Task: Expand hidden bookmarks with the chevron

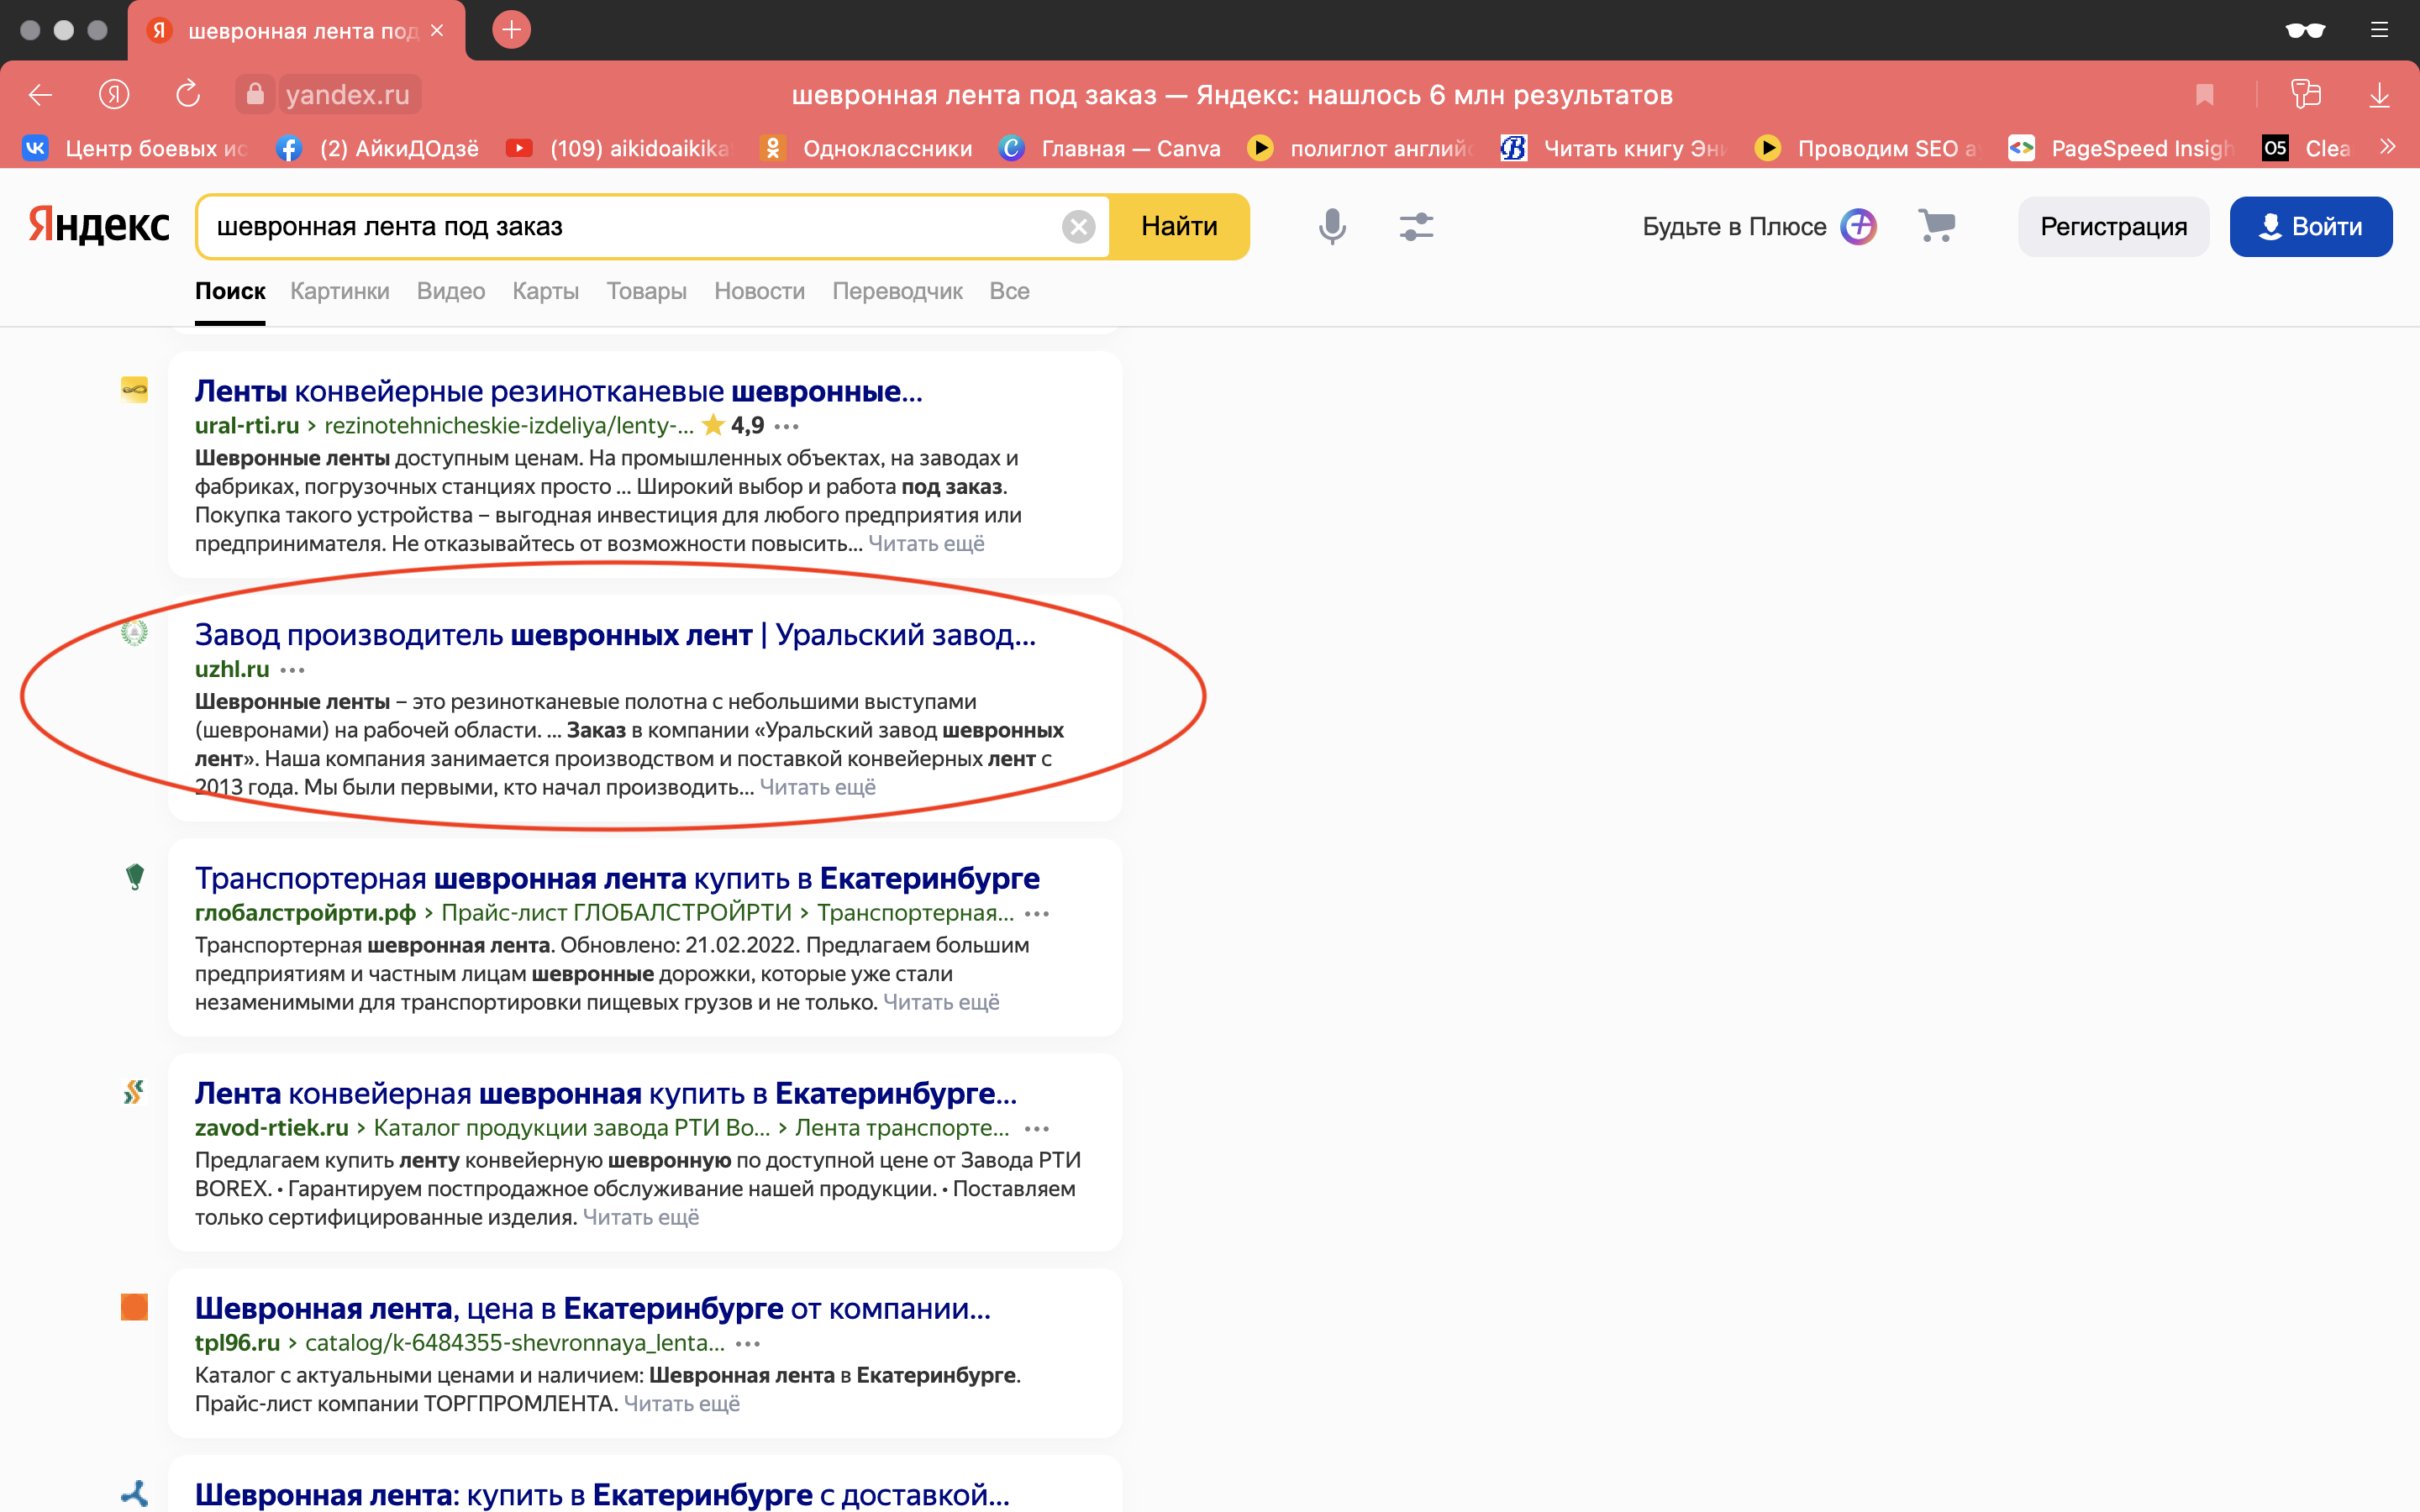Action: [2388, 147]
